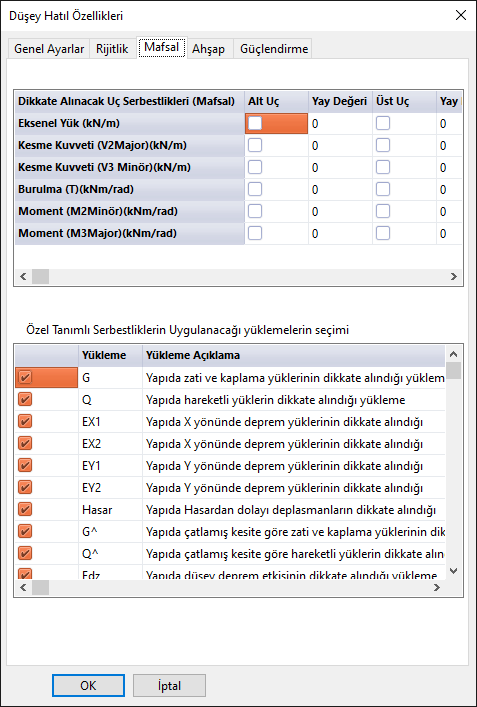The height and width of the screenshot is (707, 477).
Task: Check Üst Uç for Kesme Kuvveti V3 Minör
Action: point(383,167)
